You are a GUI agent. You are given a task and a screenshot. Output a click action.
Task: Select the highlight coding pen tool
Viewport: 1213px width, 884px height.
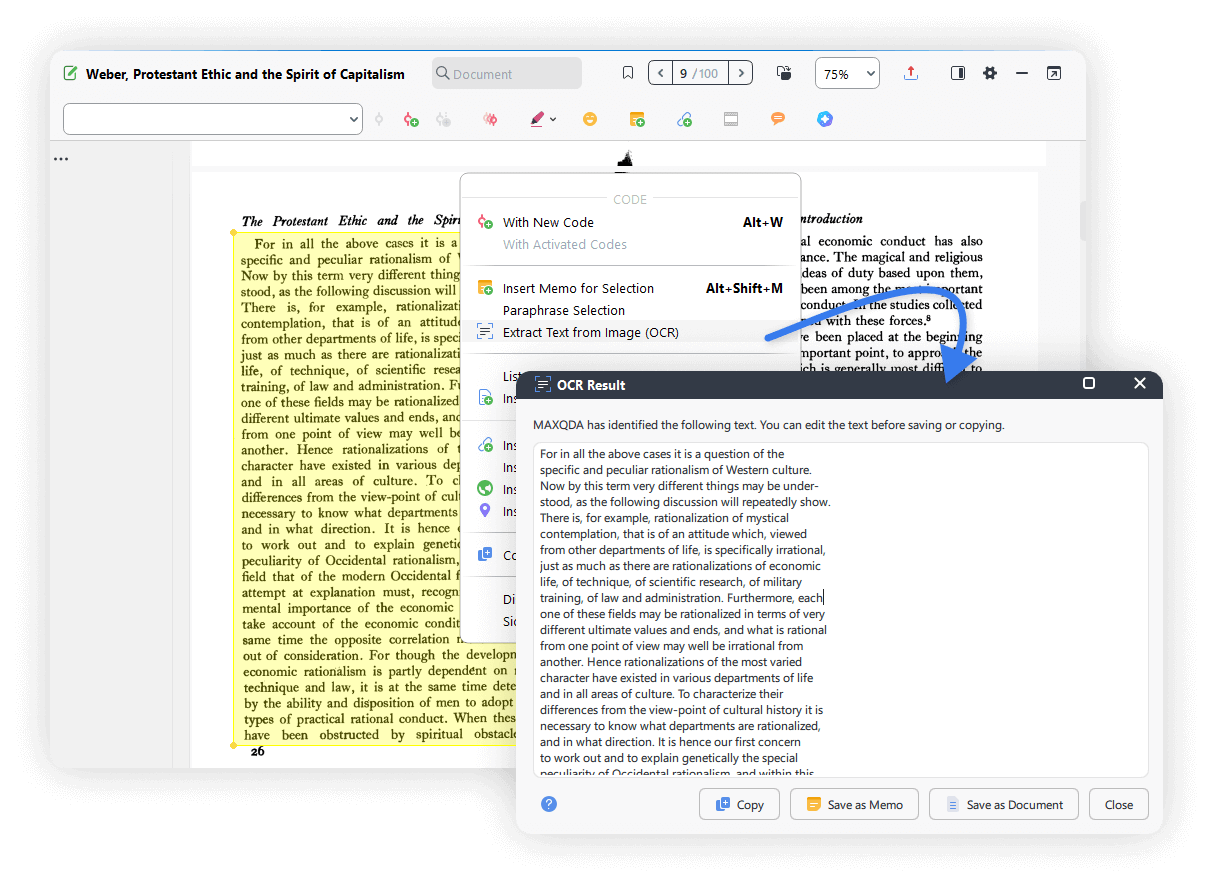[537, 119]
